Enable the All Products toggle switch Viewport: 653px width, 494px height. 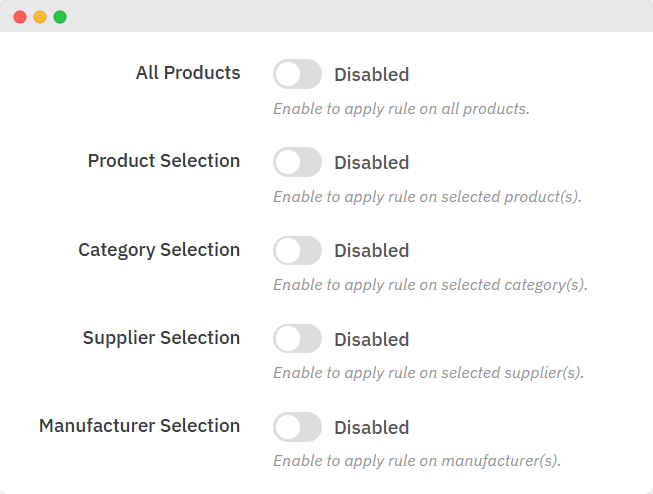tap(297, 74)
